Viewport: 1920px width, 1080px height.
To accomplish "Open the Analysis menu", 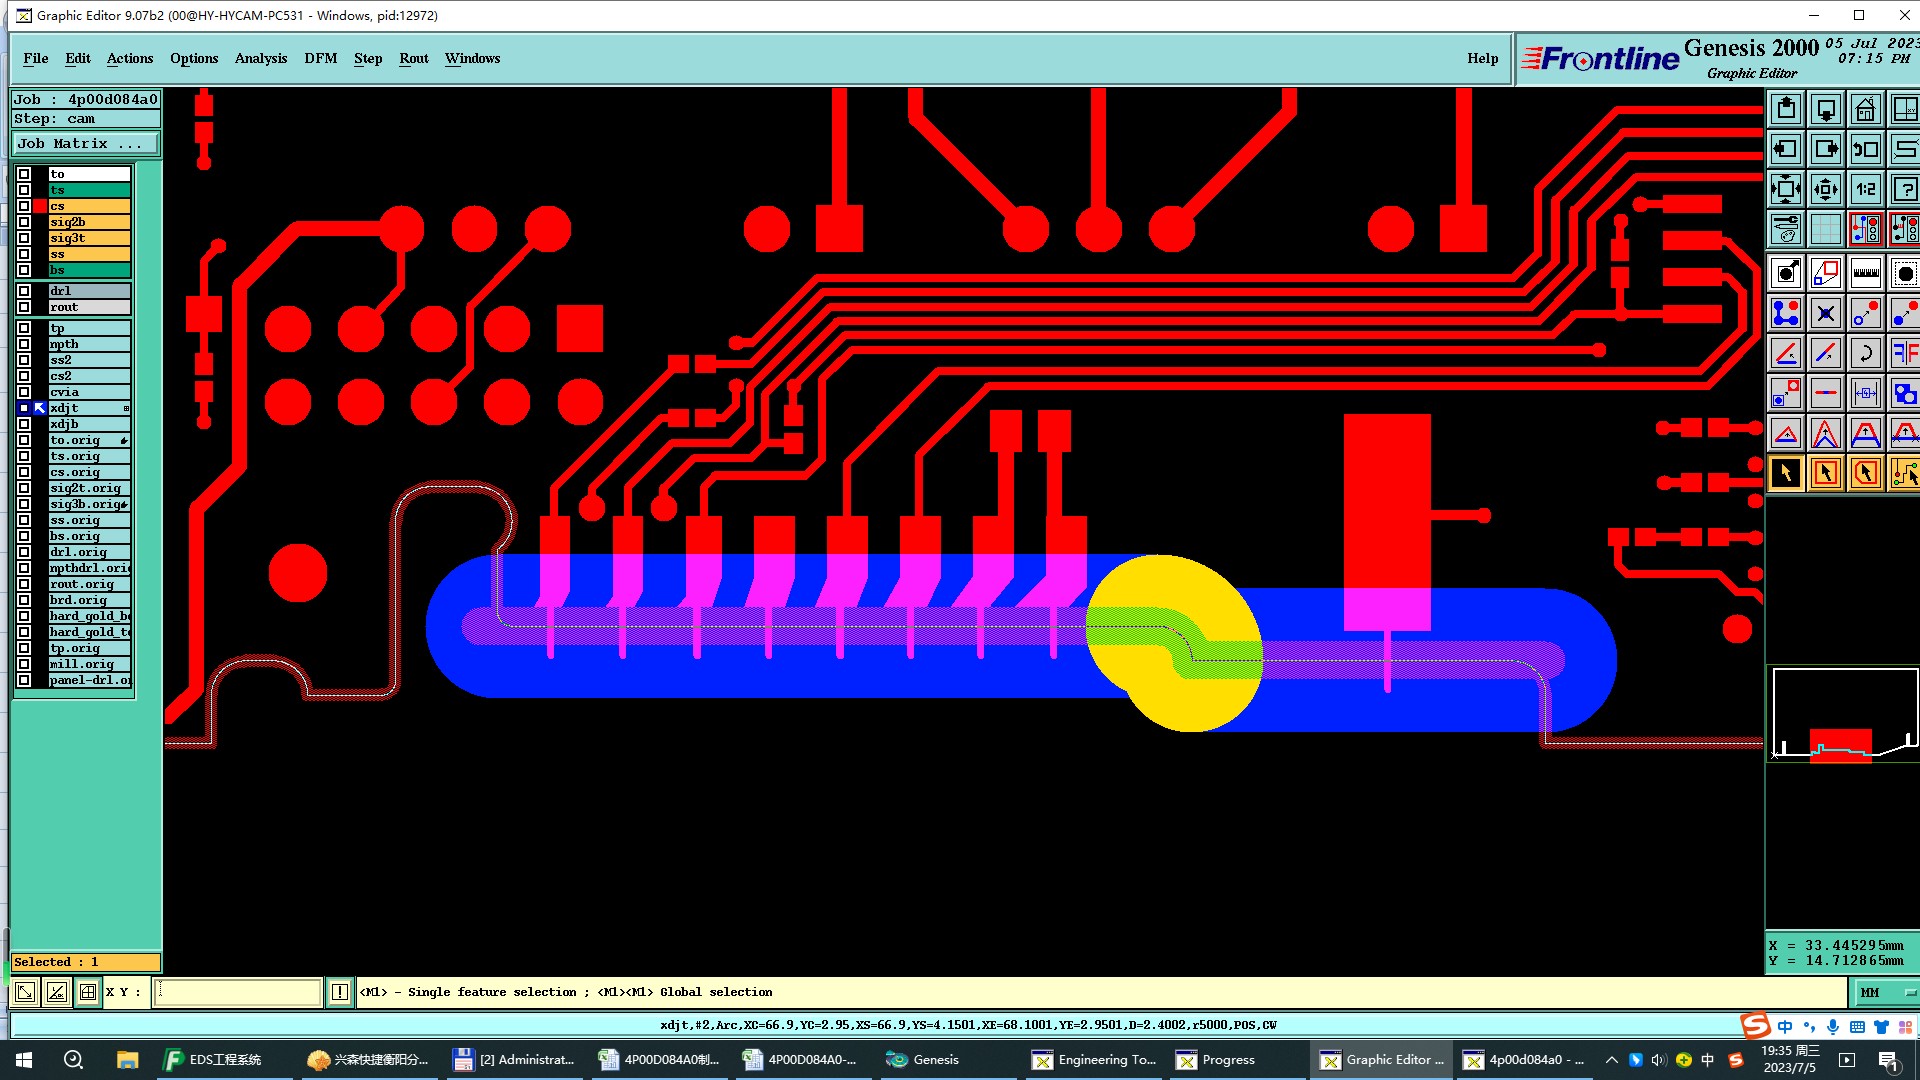I will click(x=261, y=58).
